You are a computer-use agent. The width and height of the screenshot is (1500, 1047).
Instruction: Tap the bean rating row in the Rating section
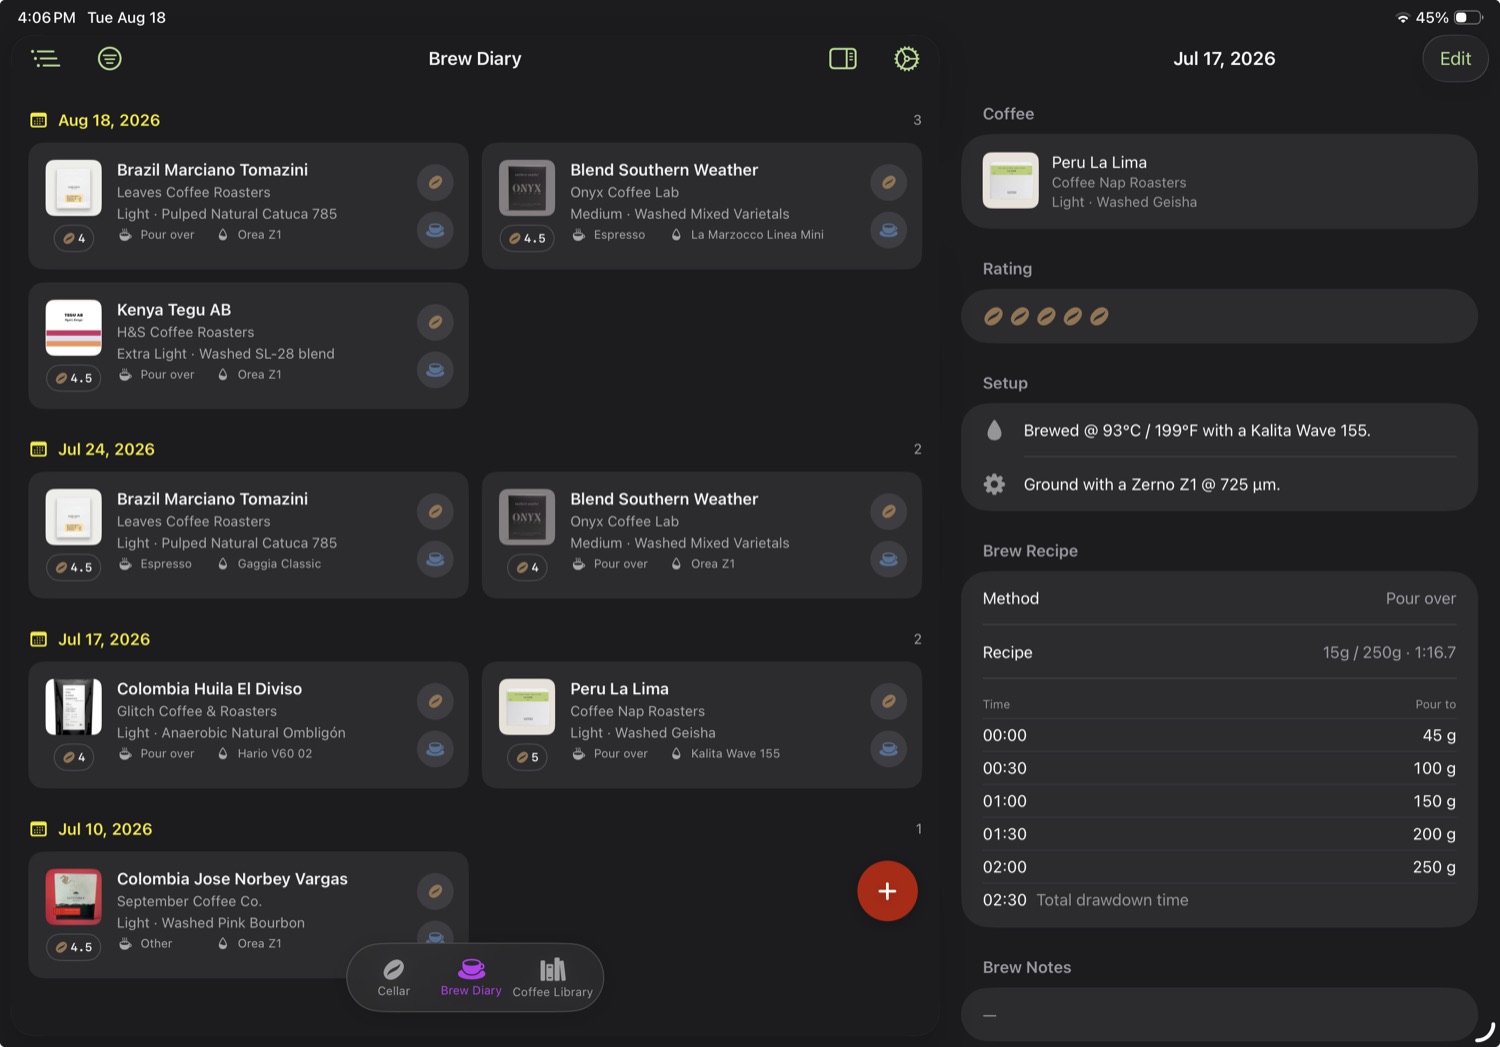[x=1219, y=316]
